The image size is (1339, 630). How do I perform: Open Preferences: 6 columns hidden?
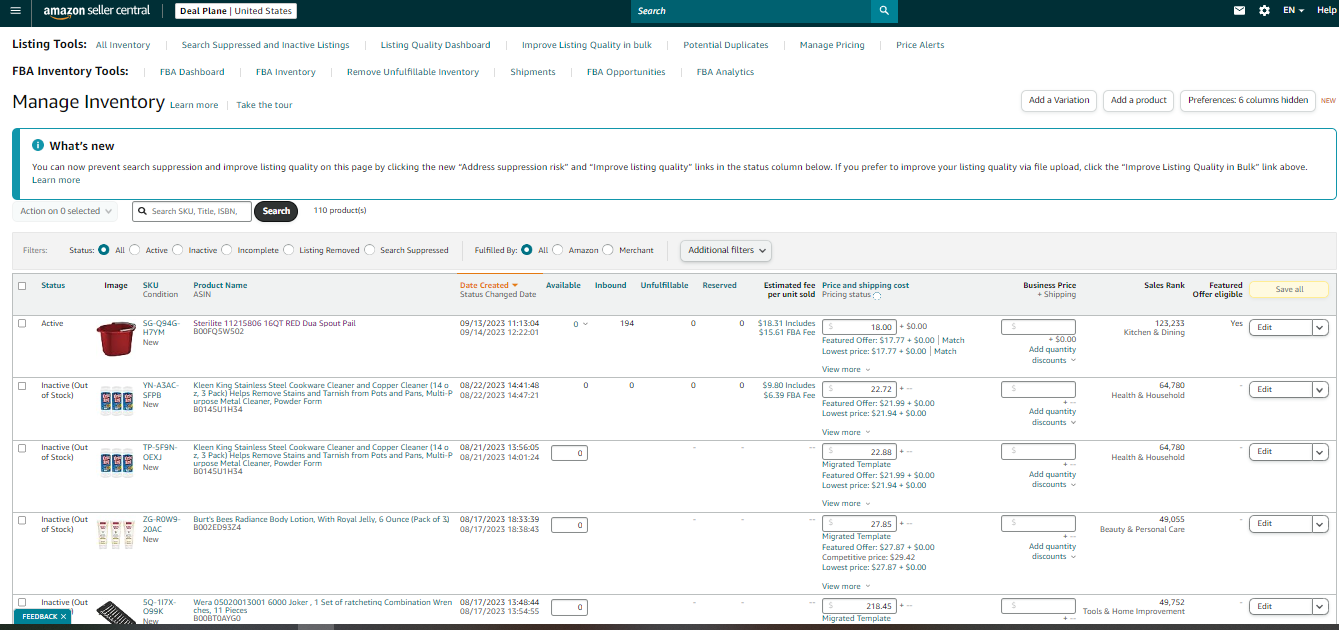tap(1248, 100)
